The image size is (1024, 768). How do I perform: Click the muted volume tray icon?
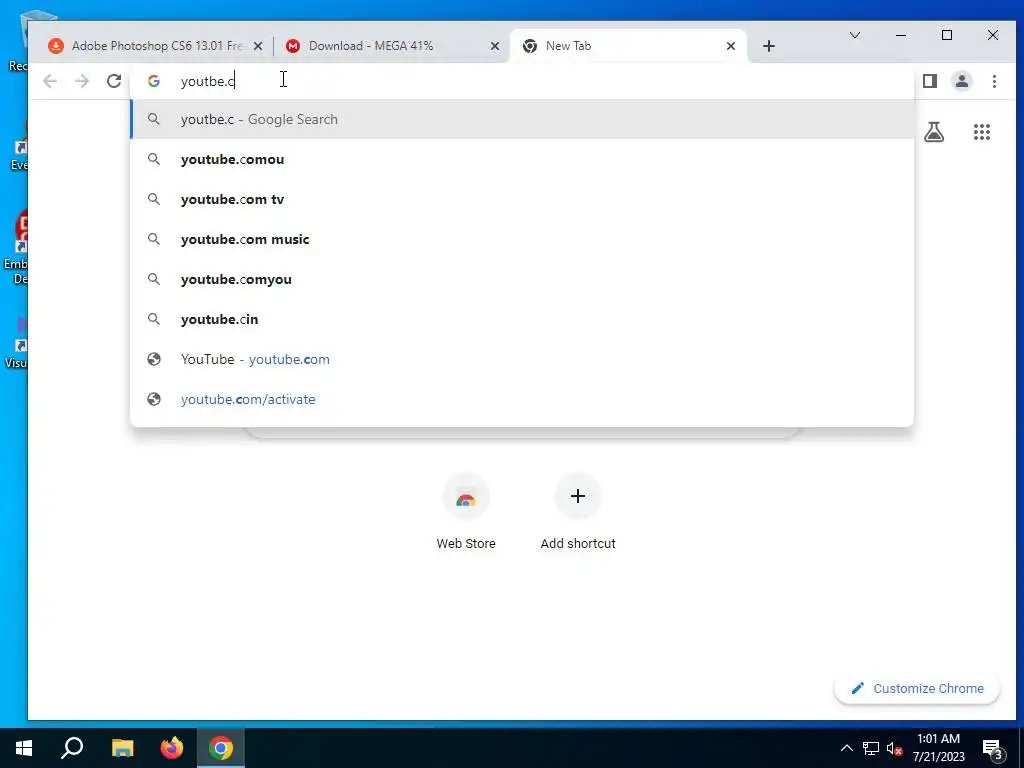coord(894,748)
